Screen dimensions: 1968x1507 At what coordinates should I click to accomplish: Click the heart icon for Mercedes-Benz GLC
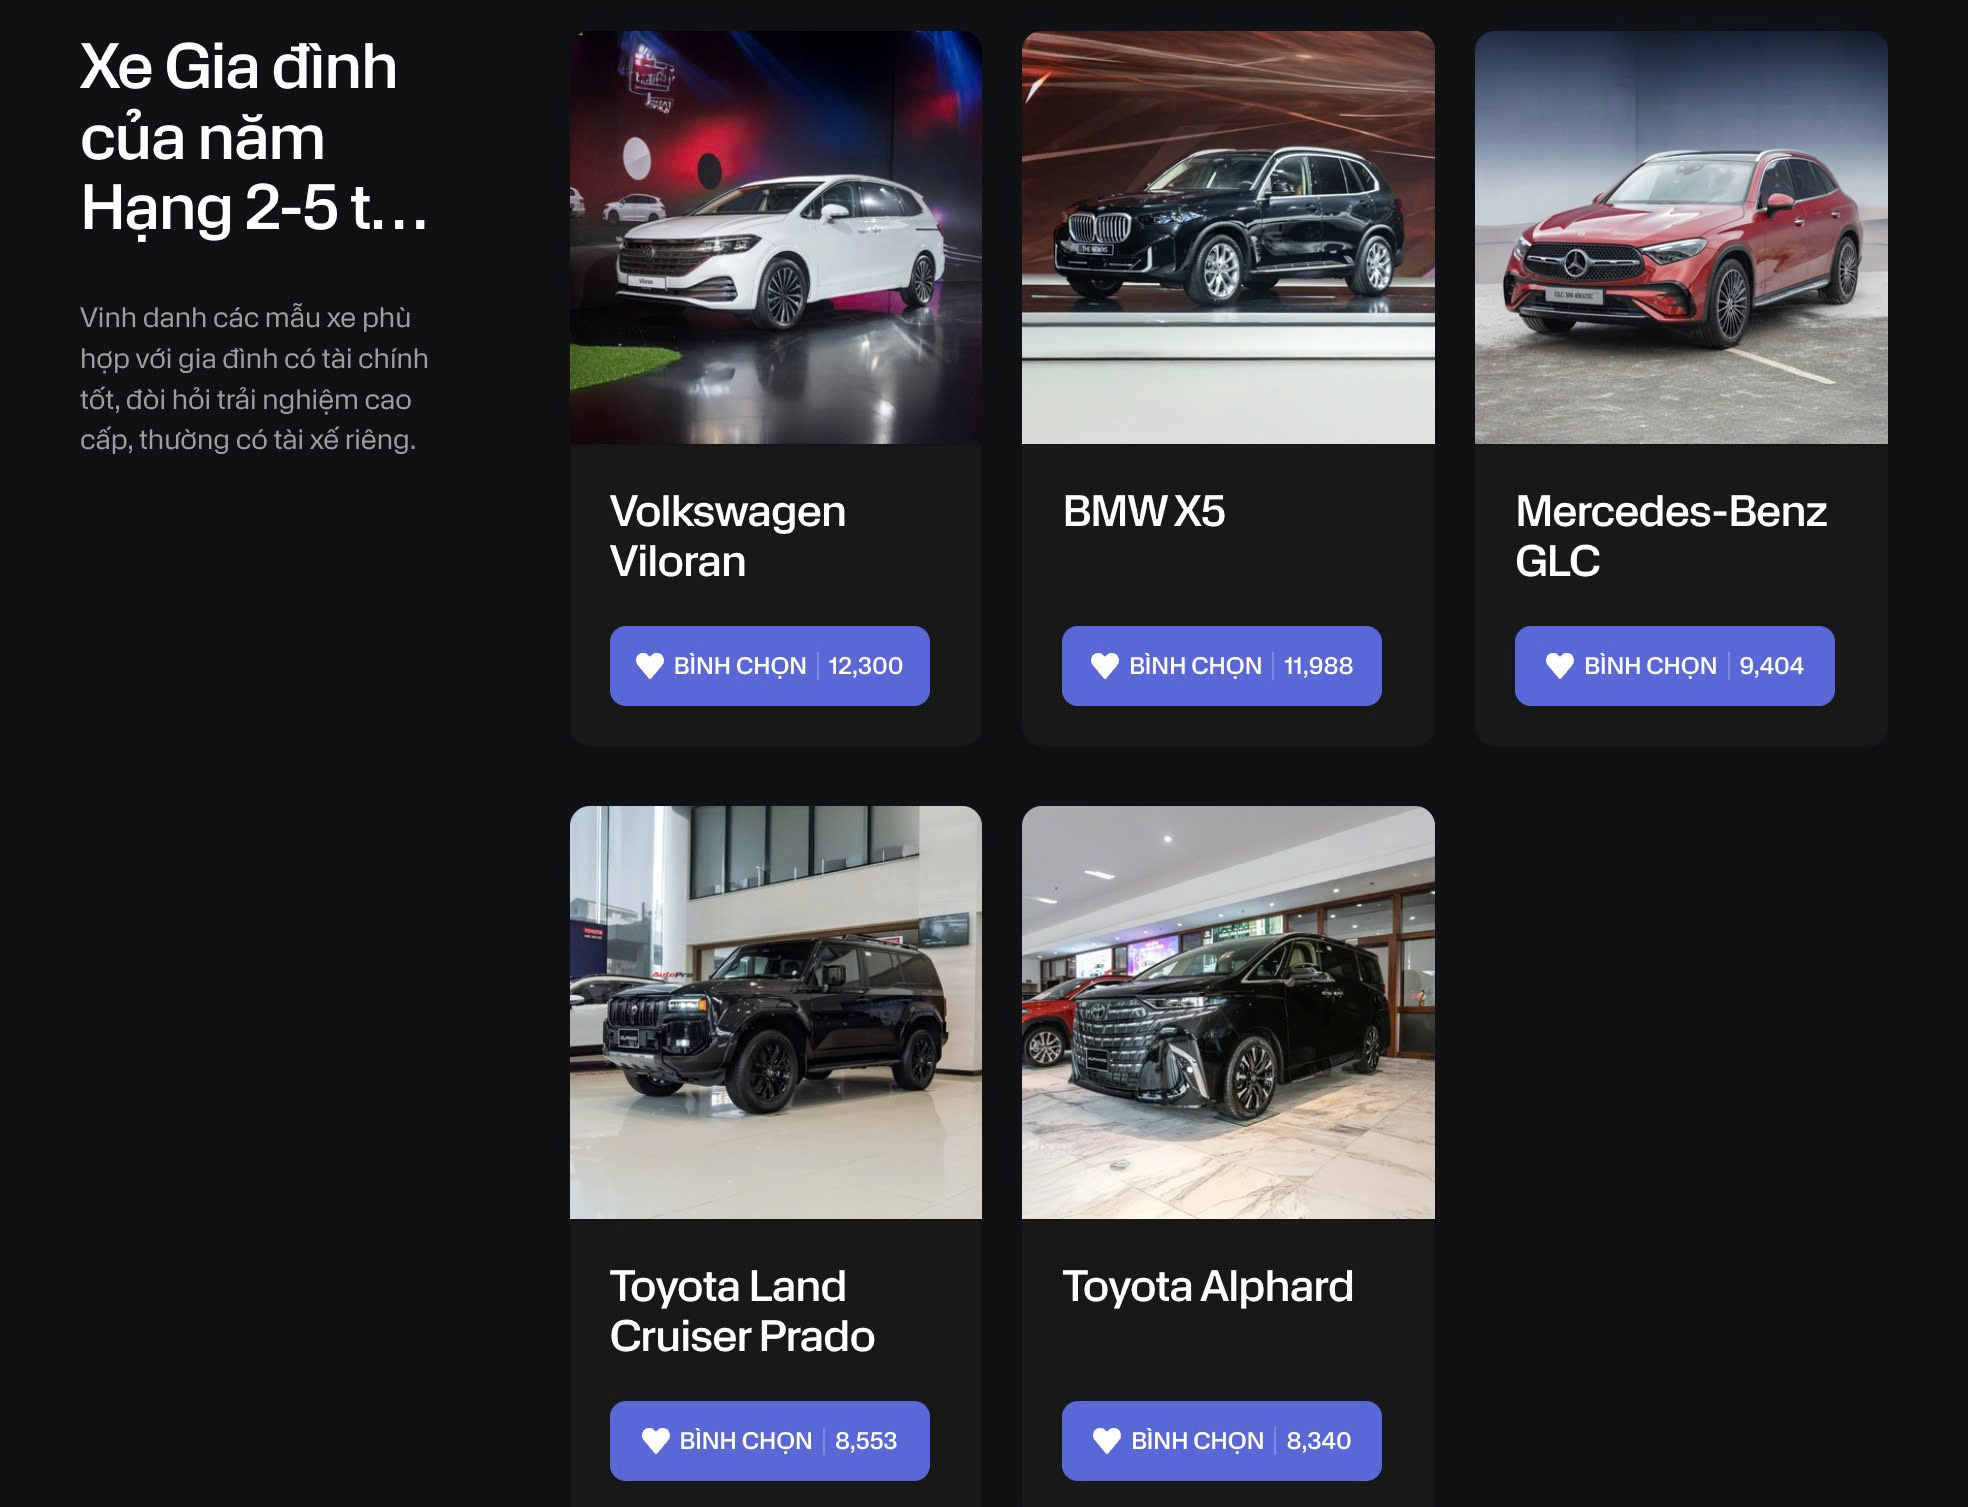[x=1560, y=666]
